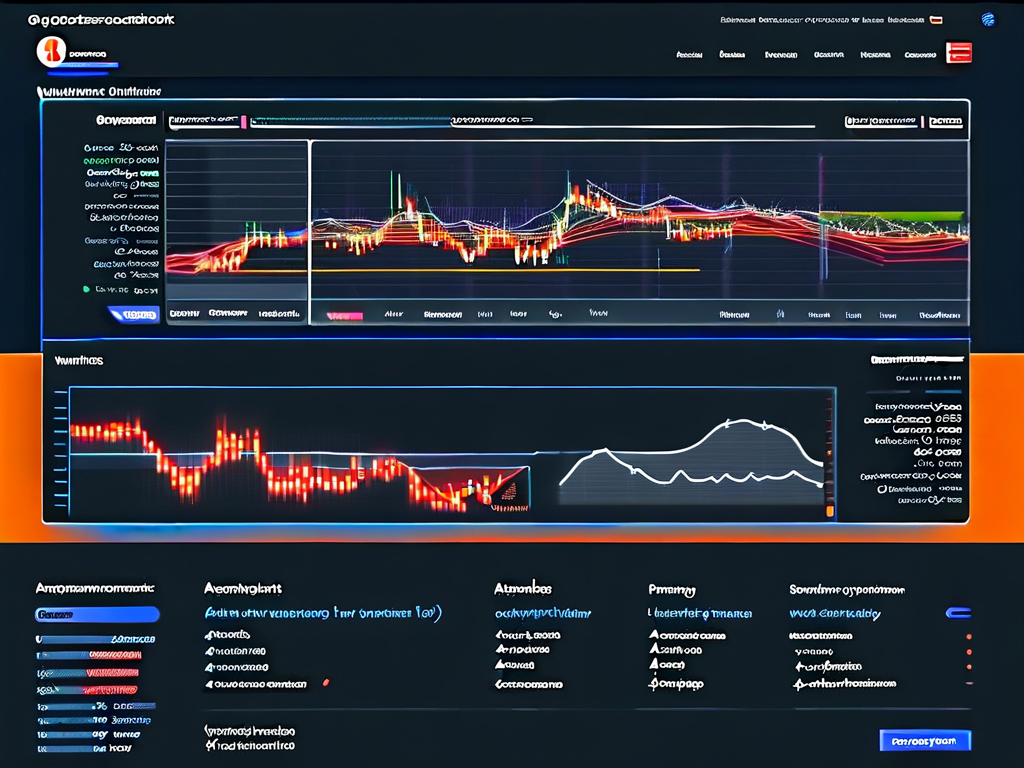Click the small flag icon beside the globe
The height and width of the screenshot is (768, 1024).
[936, 19]
